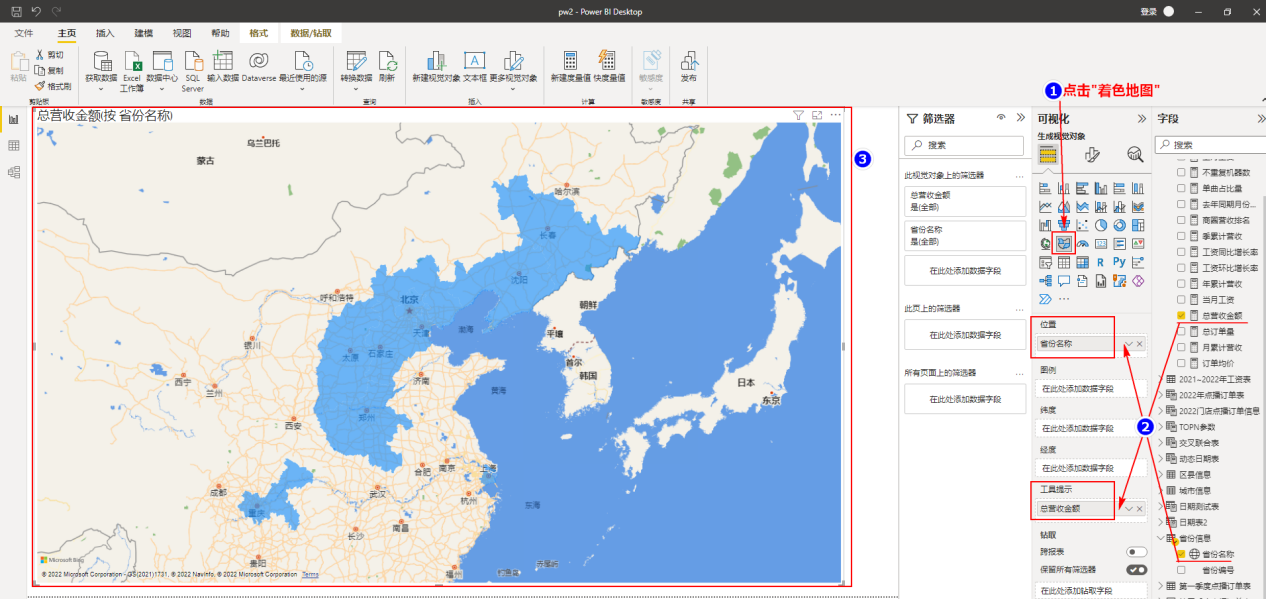The width and height of the screenshot is (1266, 599).
Task: Select the Python (Py) visual icon
Action: coord(1119,262)
